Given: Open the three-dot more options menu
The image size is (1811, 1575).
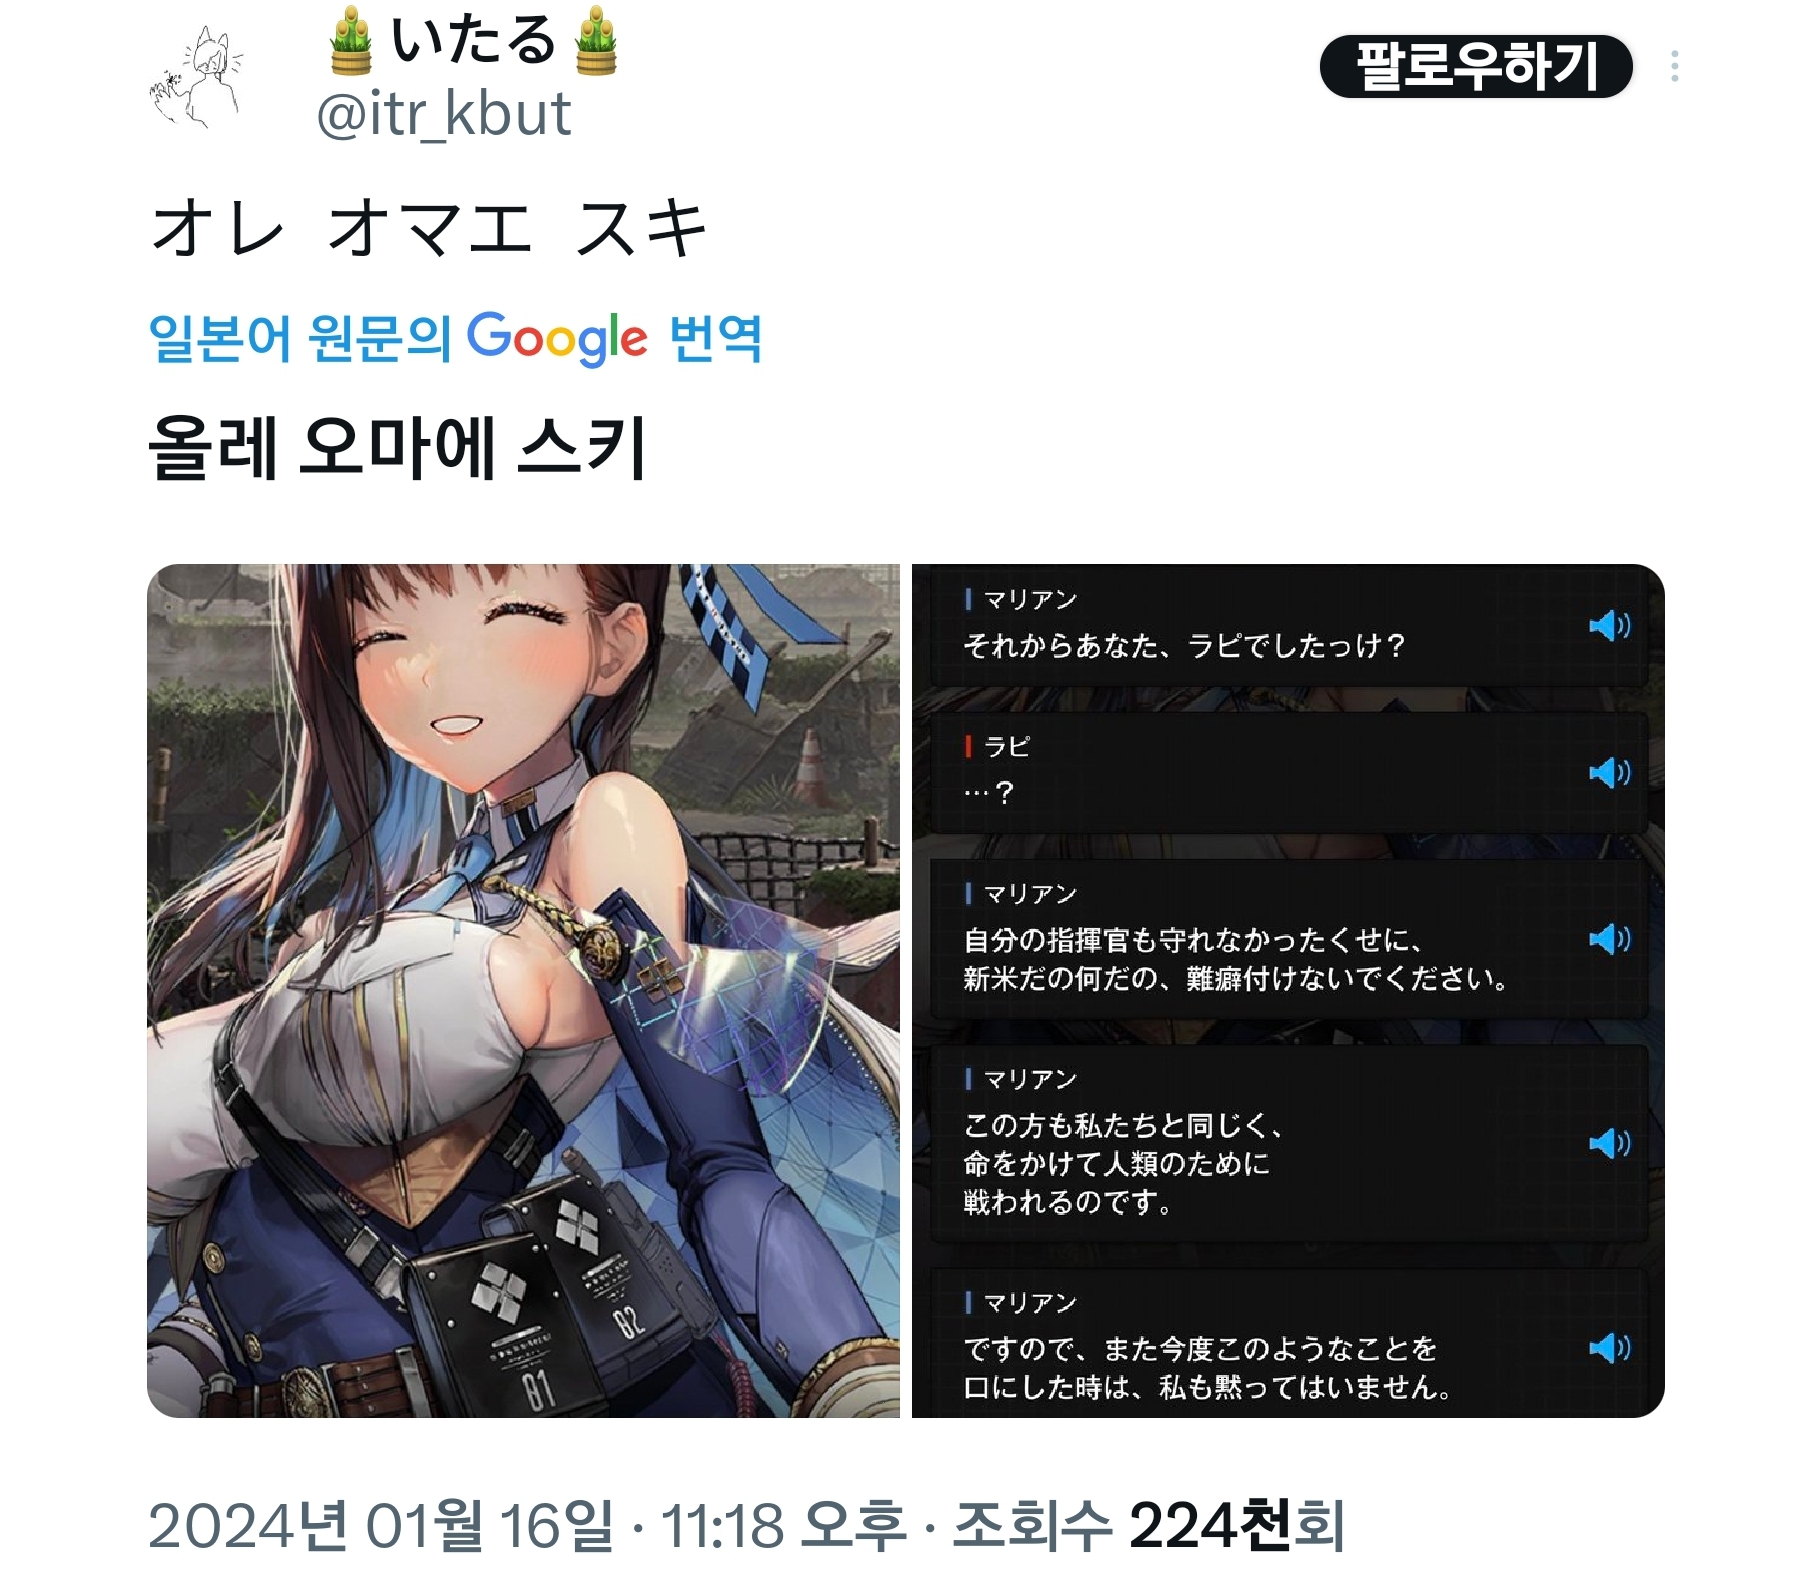Looking at the screenshot, I should click(x=1674, y=66).
